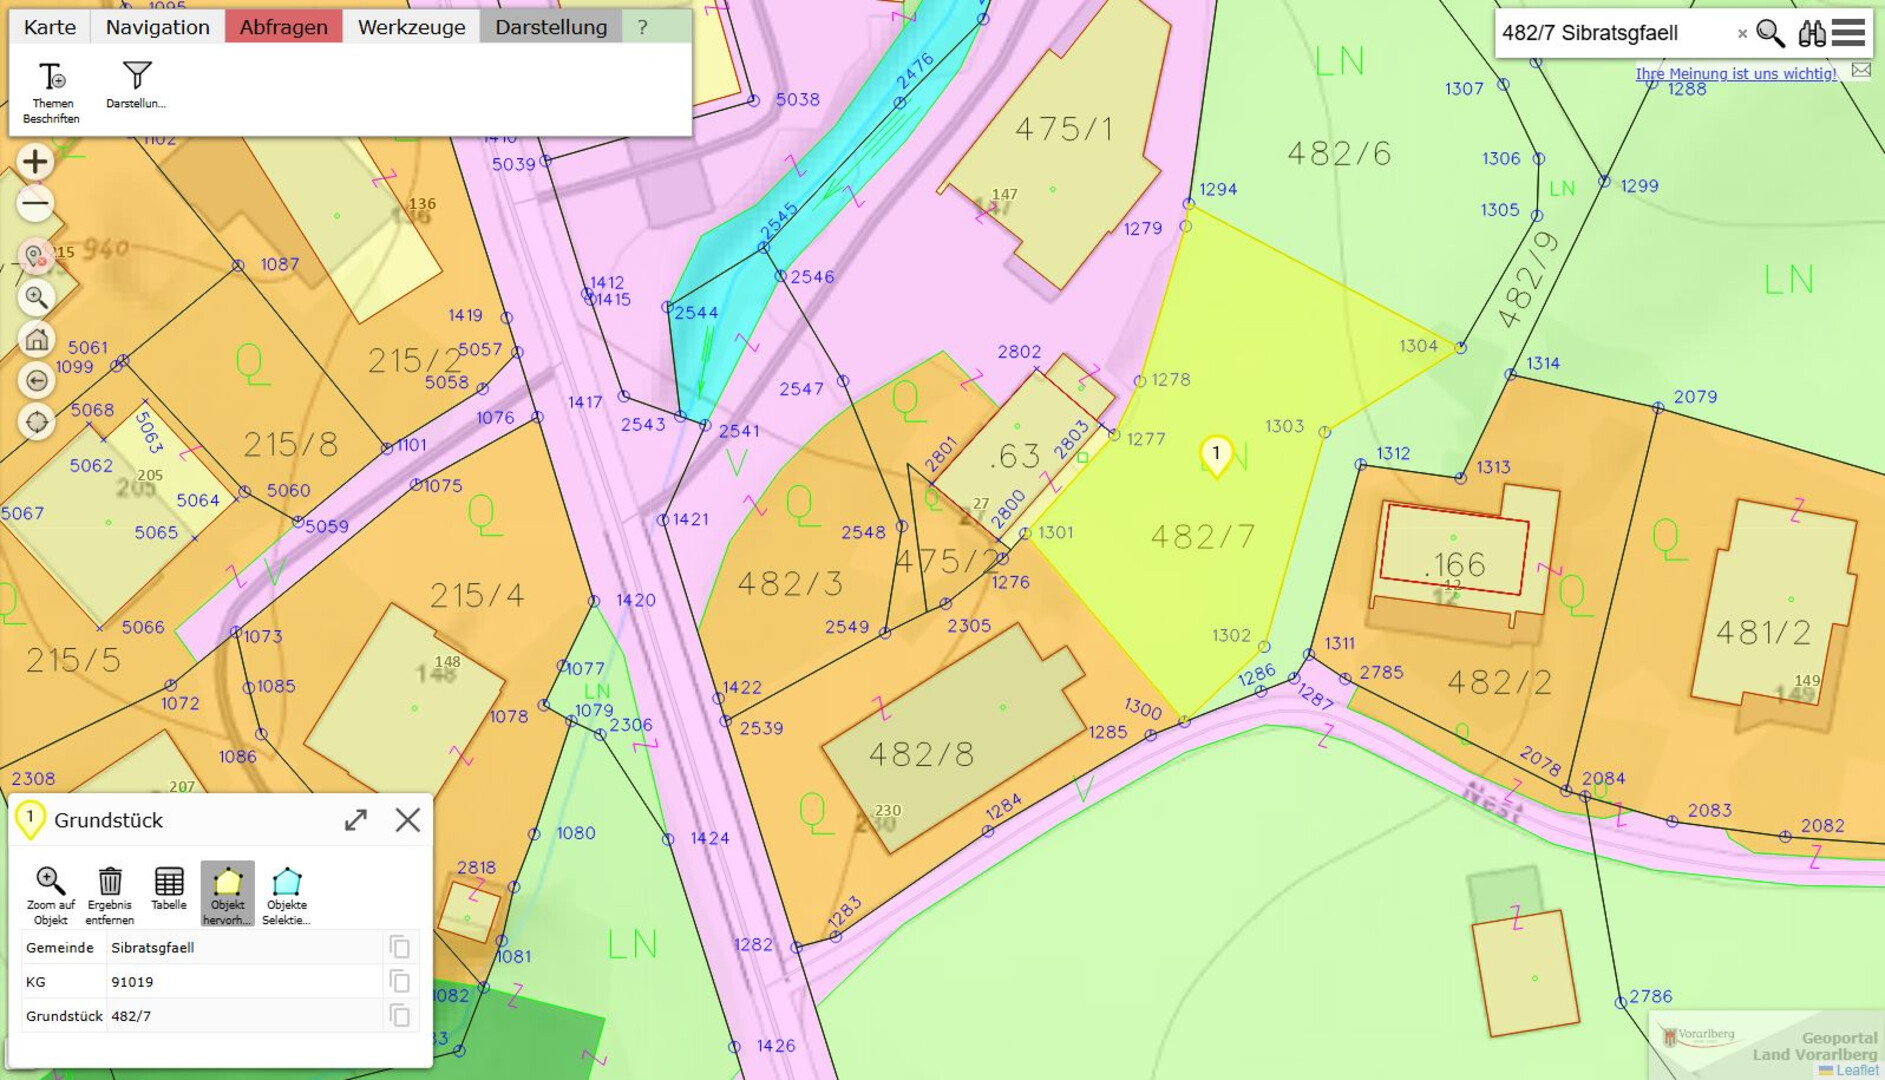Click the search field containing 482/7 Sibratsgfaell
1885x1080 pixels.
[1612, 33]
